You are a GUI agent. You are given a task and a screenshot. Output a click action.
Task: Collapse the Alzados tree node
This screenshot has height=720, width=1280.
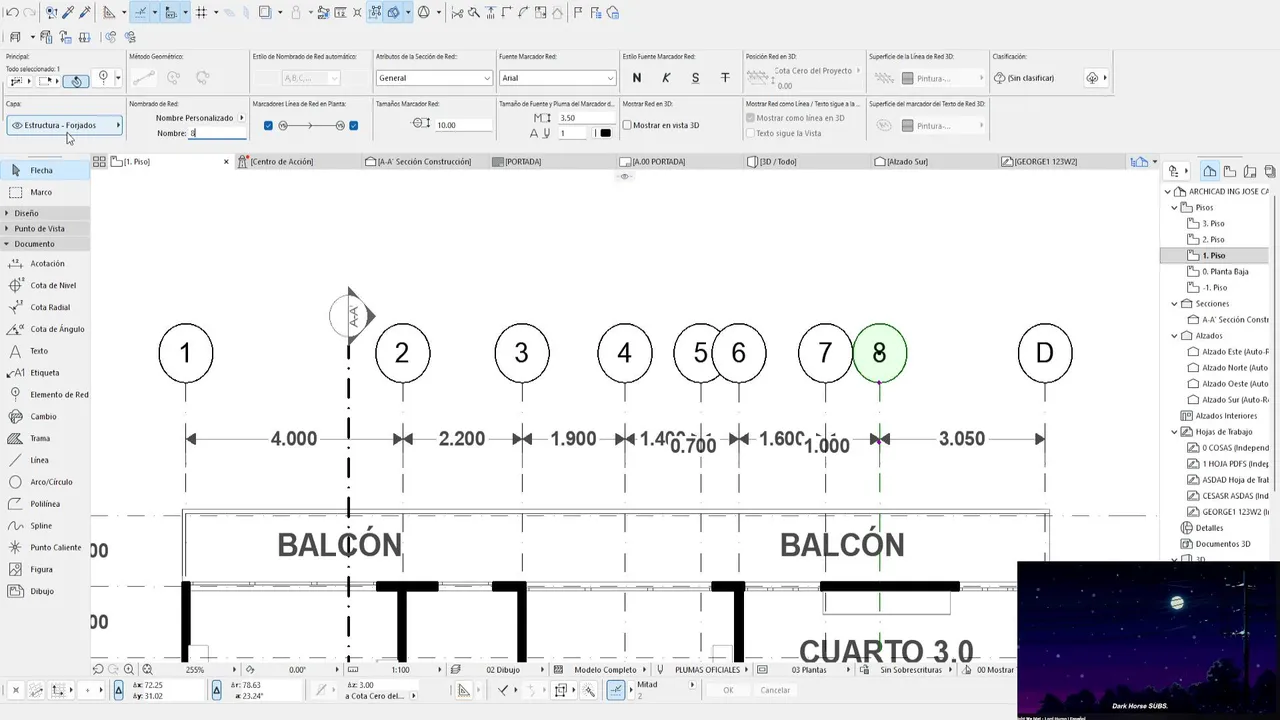[x=1175, y=336]
